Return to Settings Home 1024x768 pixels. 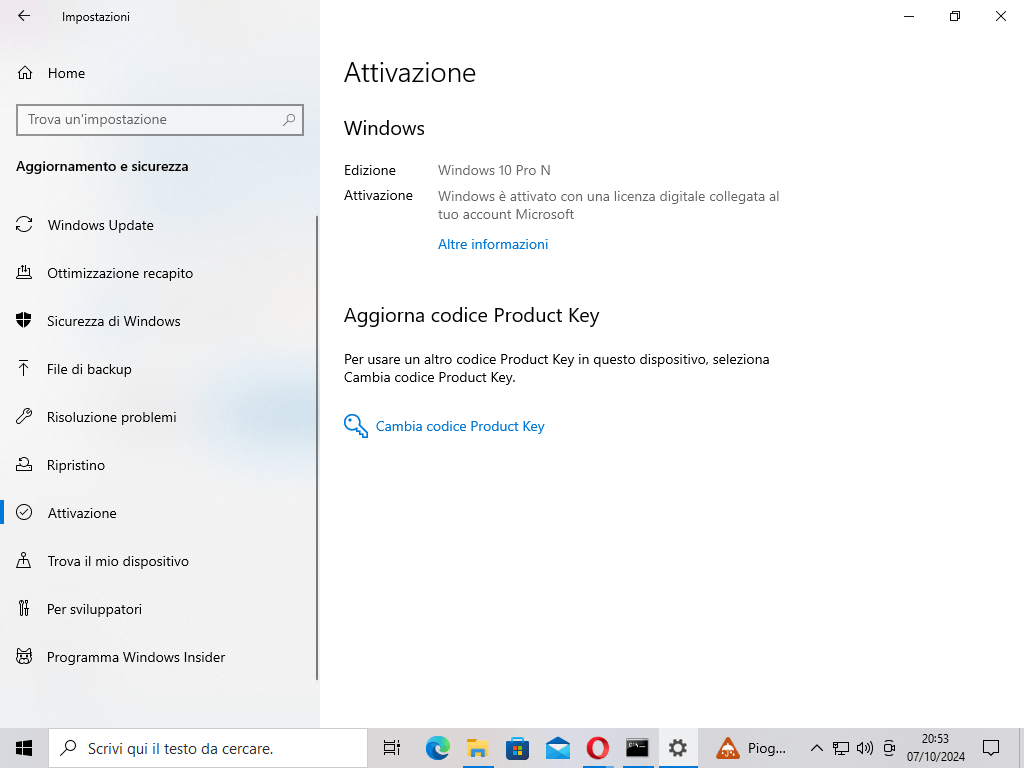[67, 73]
